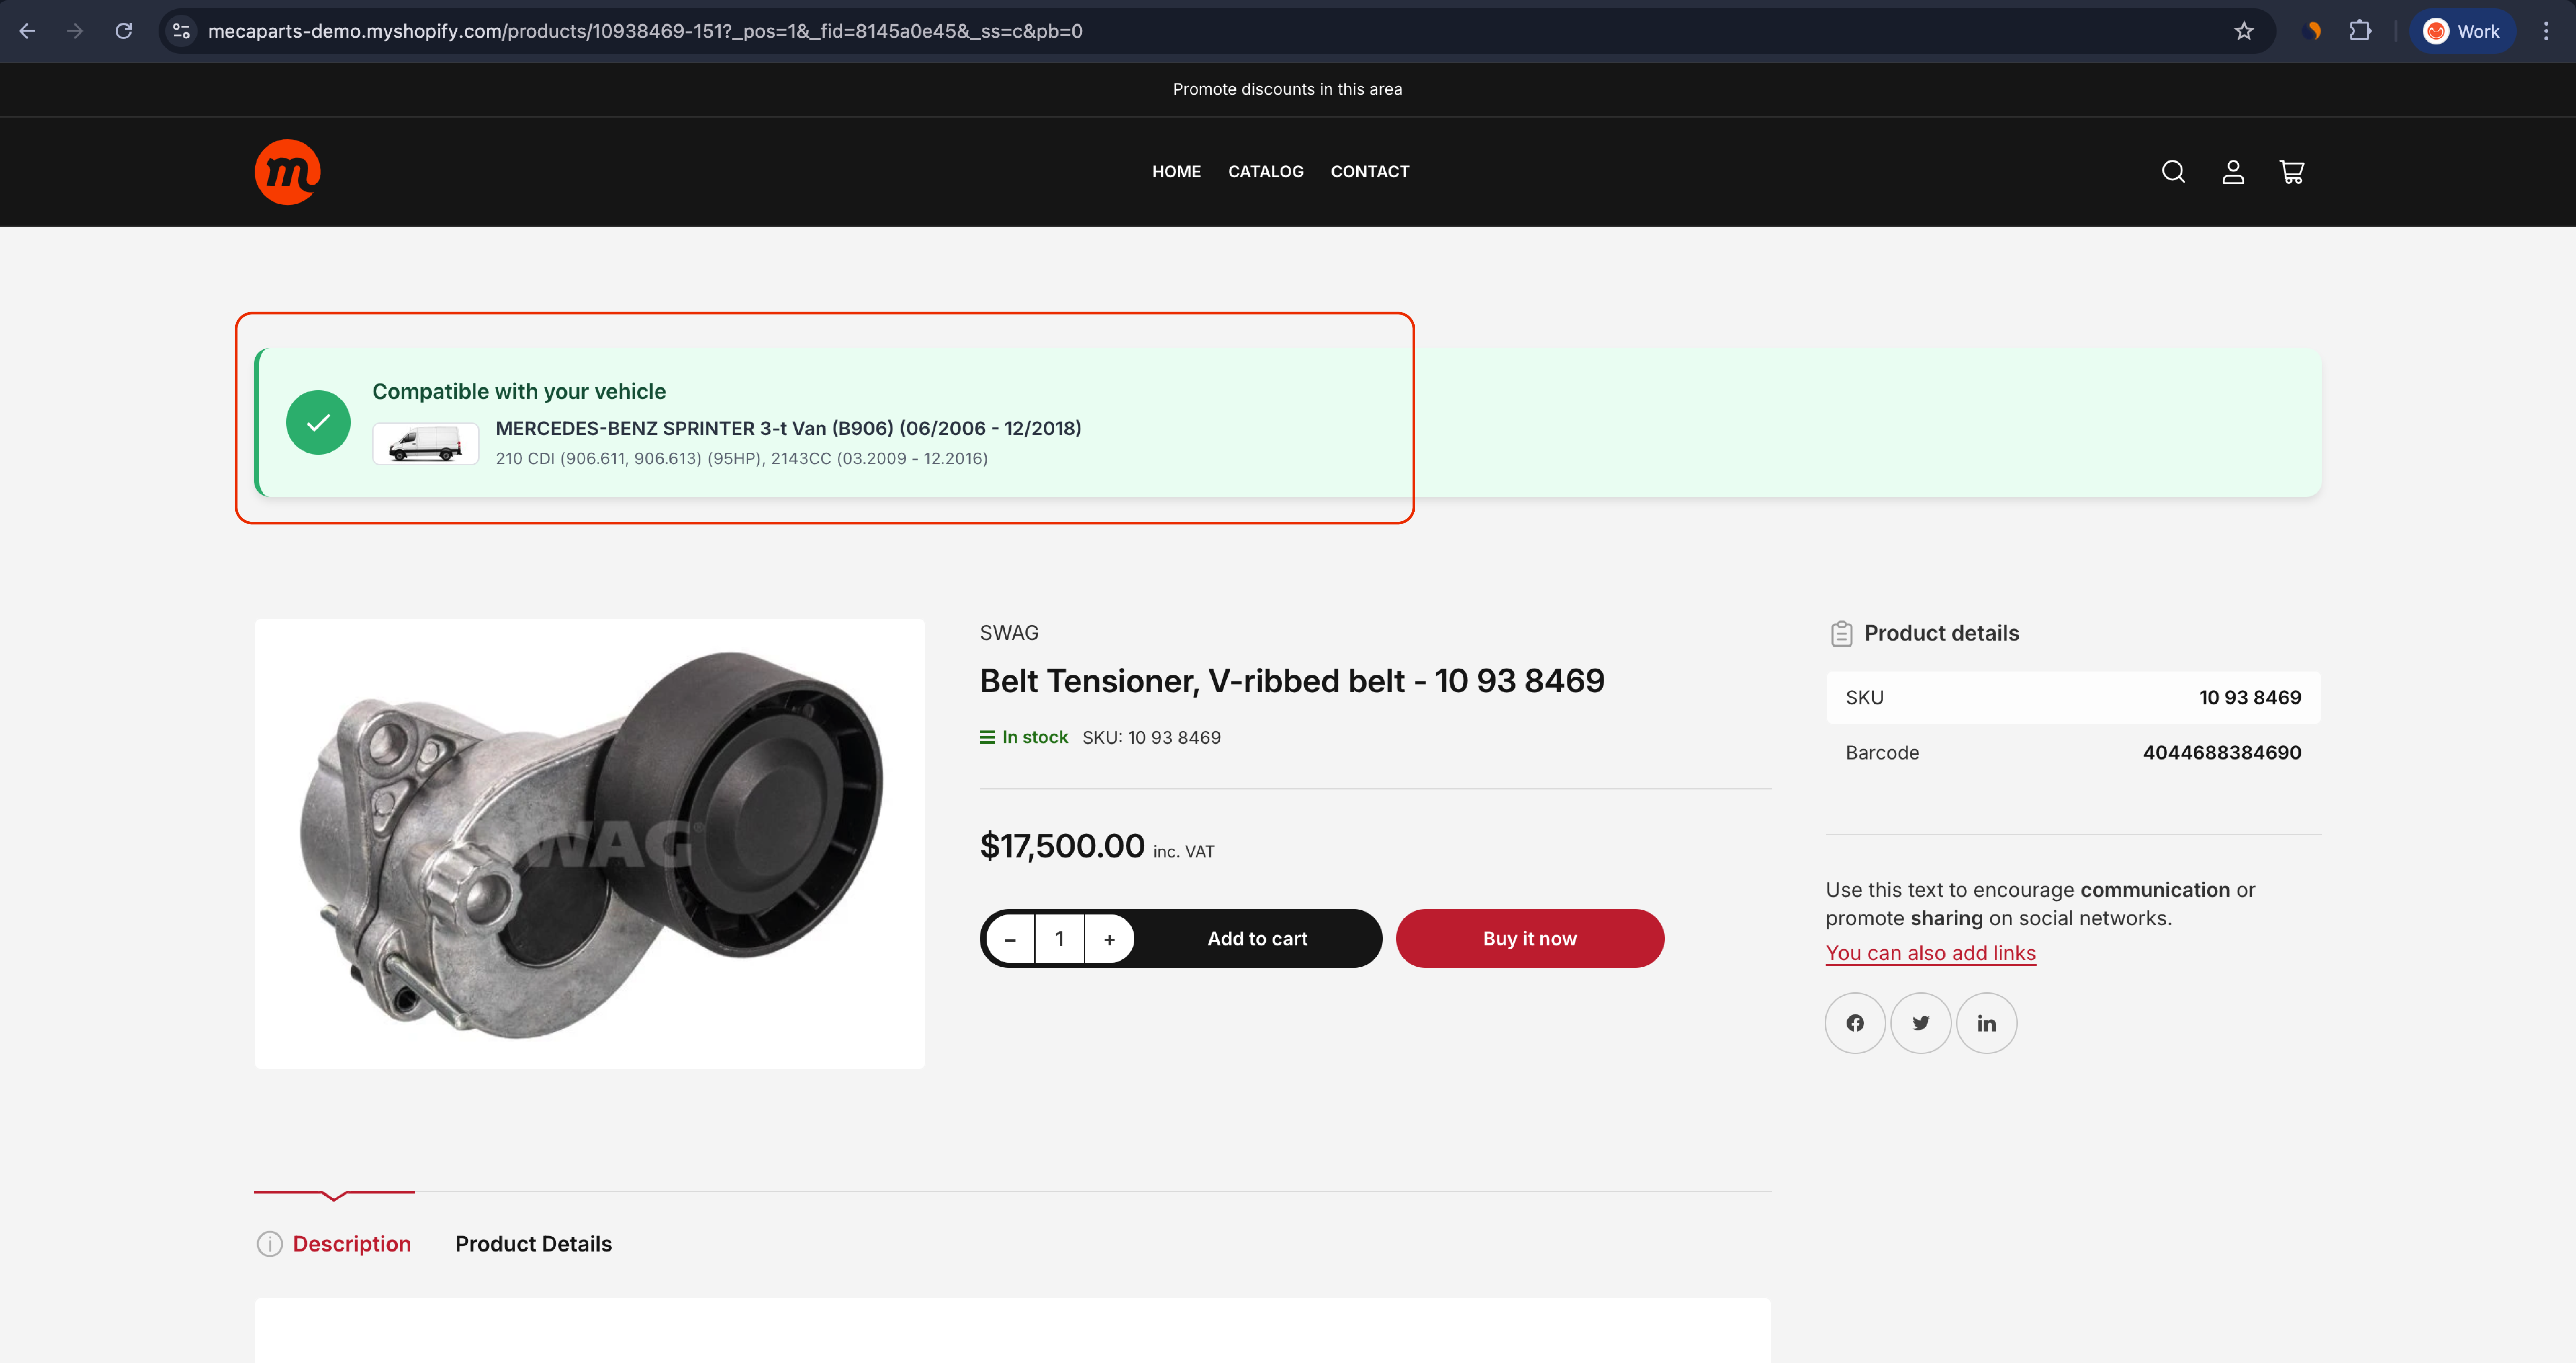Open the CATALOG menu item
Screen dimensions: 2576x1363
1265,172
